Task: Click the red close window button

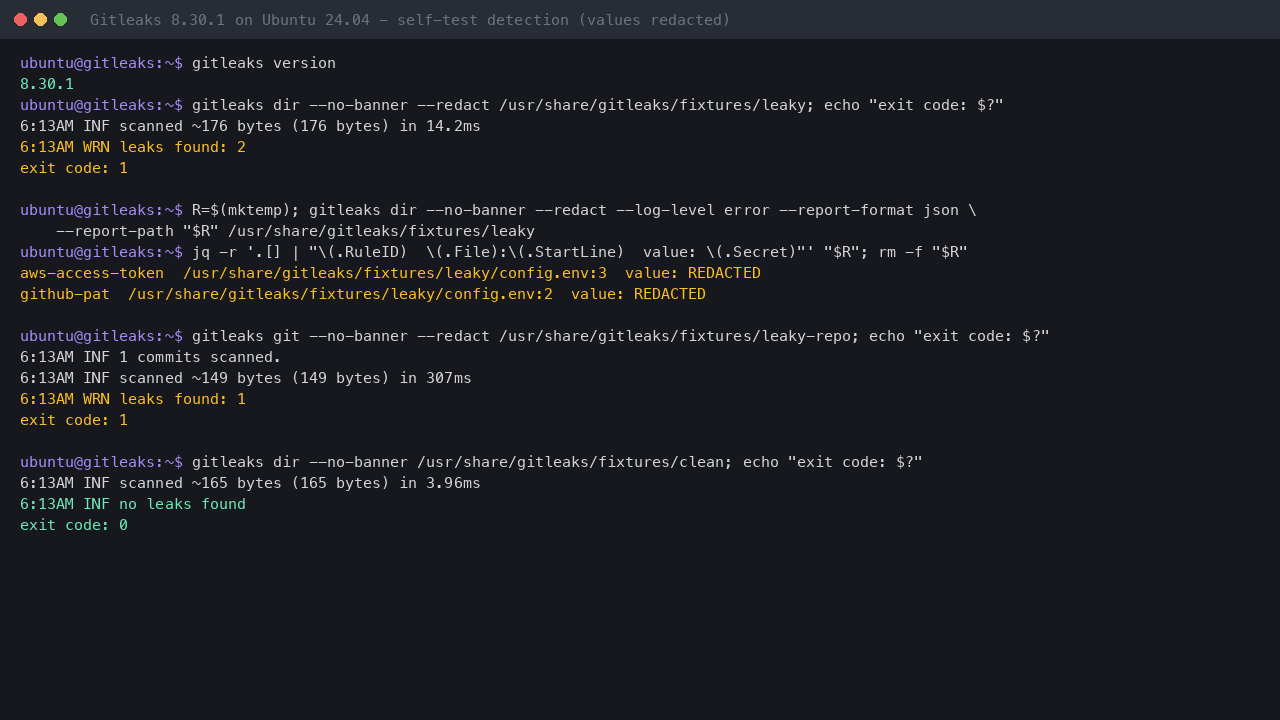Action: (20, 20)
